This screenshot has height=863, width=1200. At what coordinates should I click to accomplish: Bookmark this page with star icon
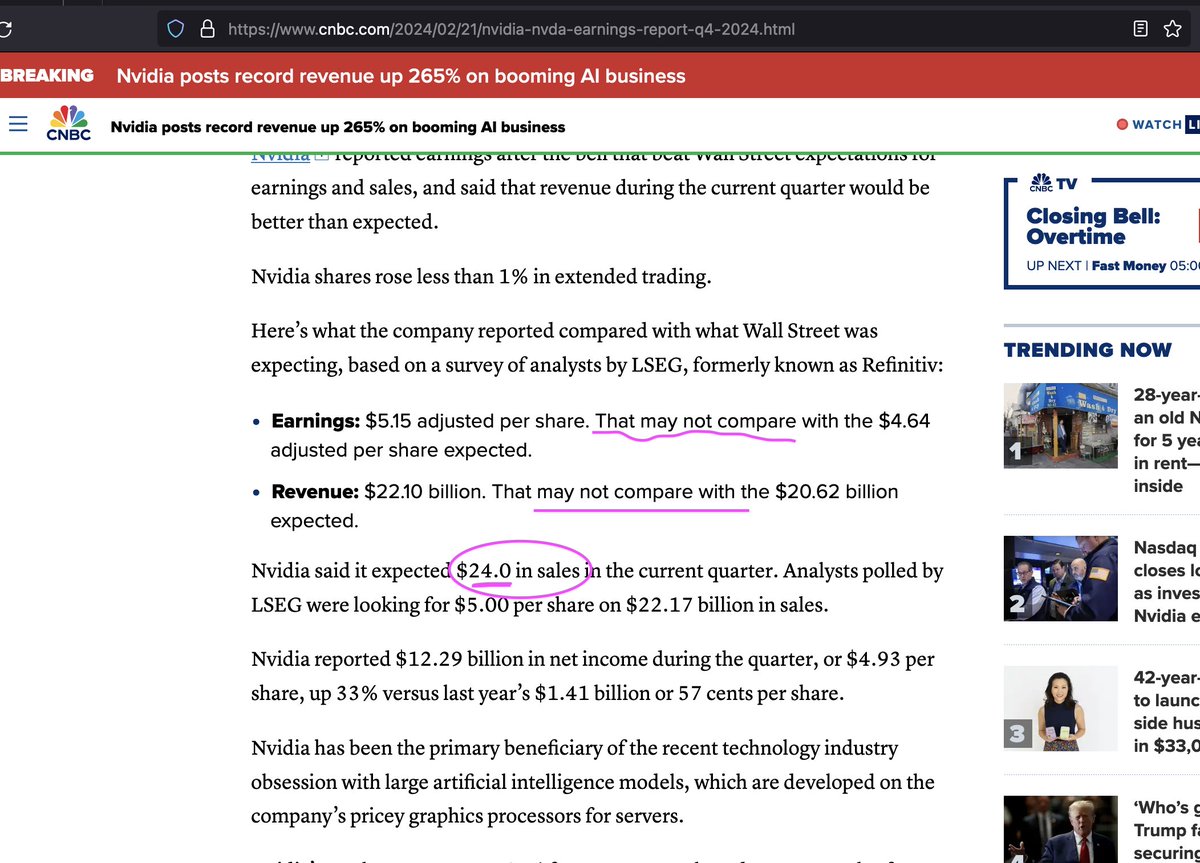(1173, 29)
